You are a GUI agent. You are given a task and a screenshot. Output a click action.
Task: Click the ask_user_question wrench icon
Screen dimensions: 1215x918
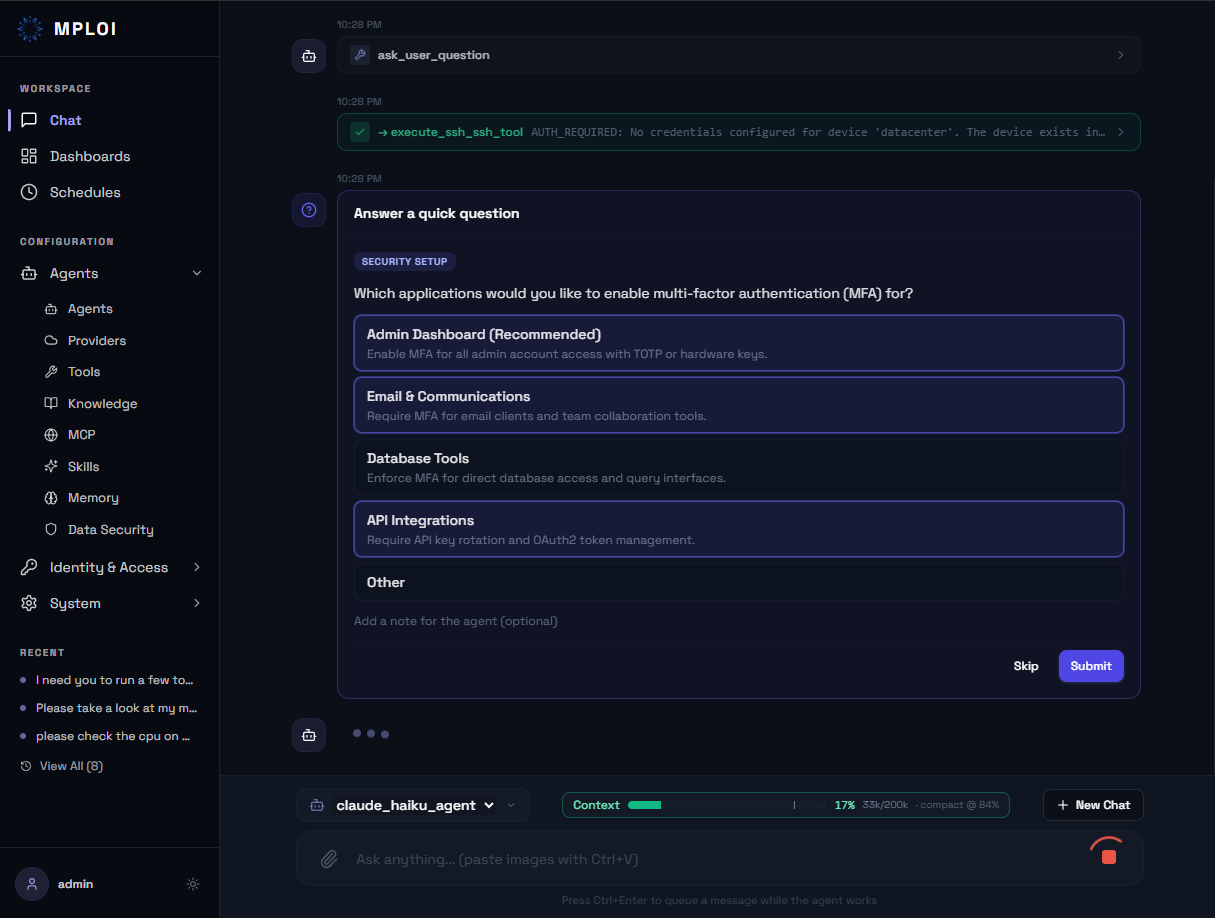[360, 55]
